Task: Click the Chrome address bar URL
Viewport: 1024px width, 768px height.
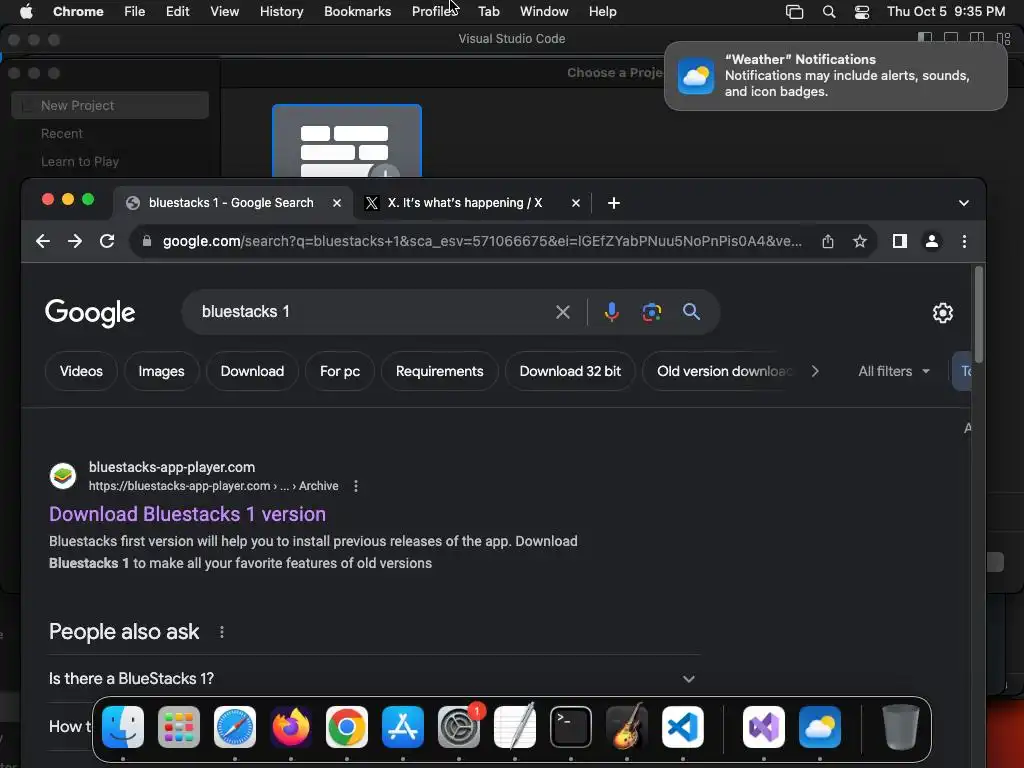Action: click(x=482, y=241)
